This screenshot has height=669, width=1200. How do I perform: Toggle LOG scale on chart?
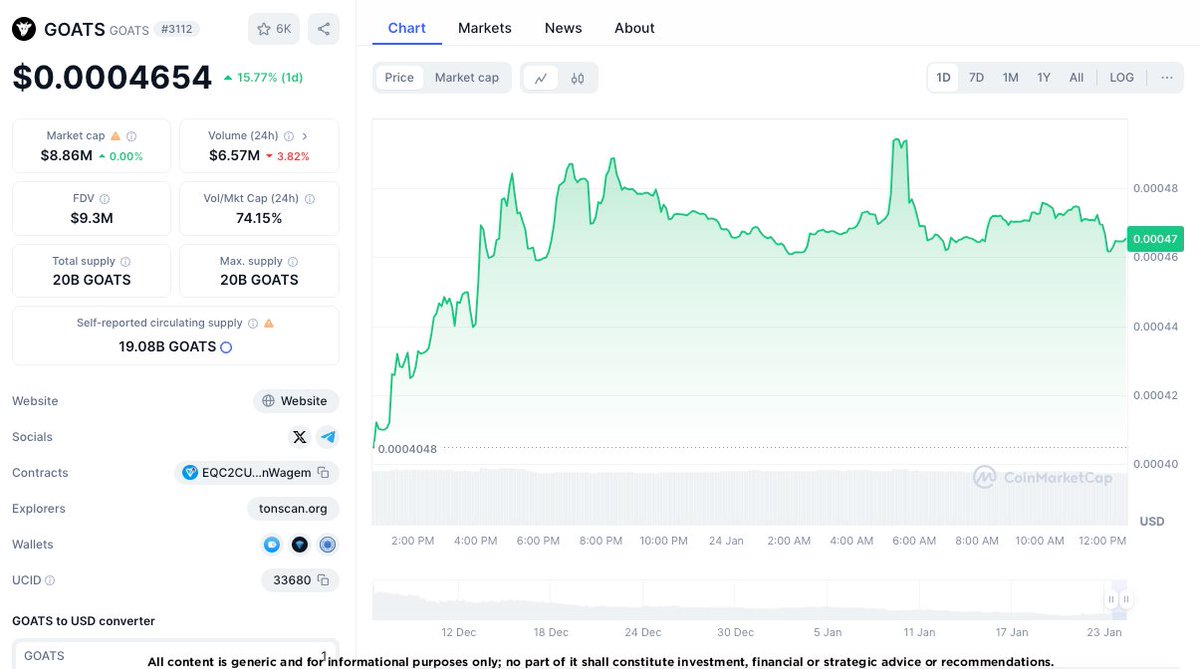click(x=1122, y=78)
